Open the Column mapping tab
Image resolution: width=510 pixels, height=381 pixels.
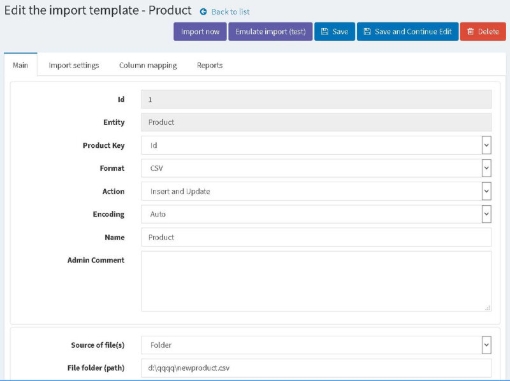pos(148,65)
